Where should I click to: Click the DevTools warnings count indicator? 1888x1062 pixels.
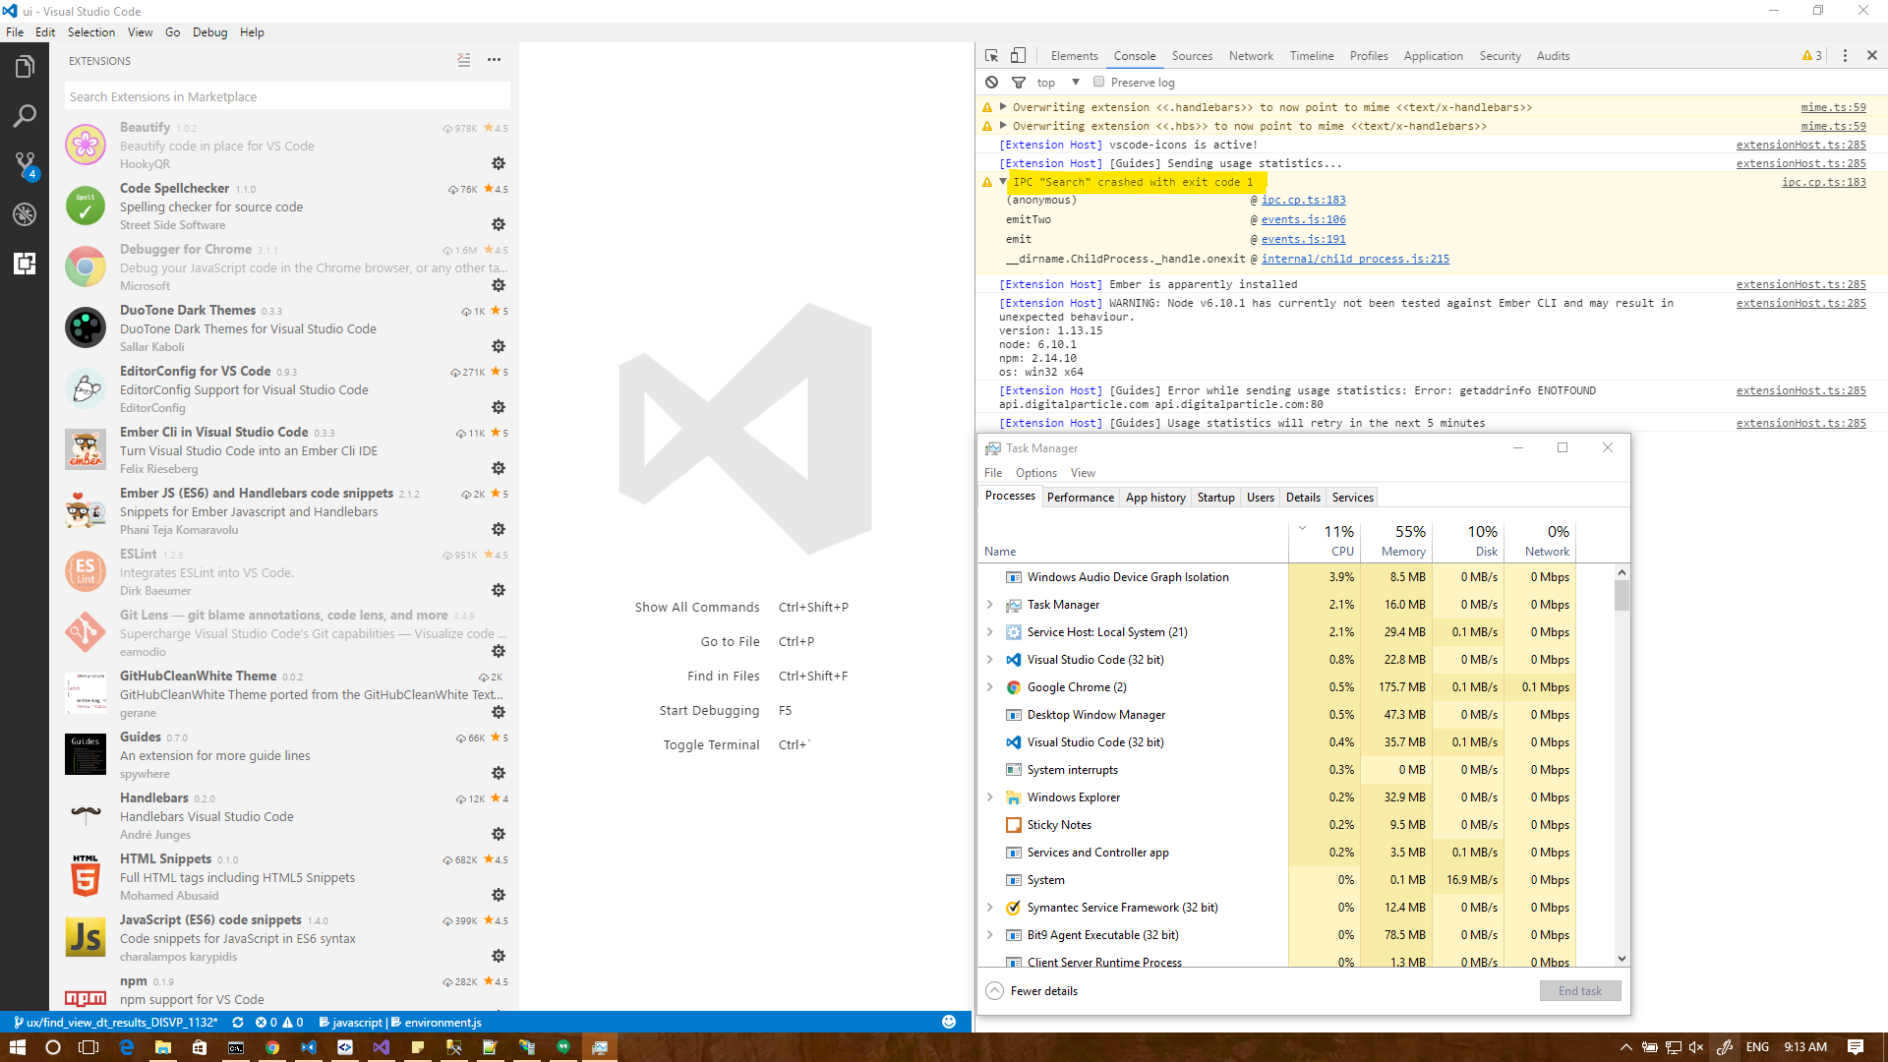[1812, 56]
